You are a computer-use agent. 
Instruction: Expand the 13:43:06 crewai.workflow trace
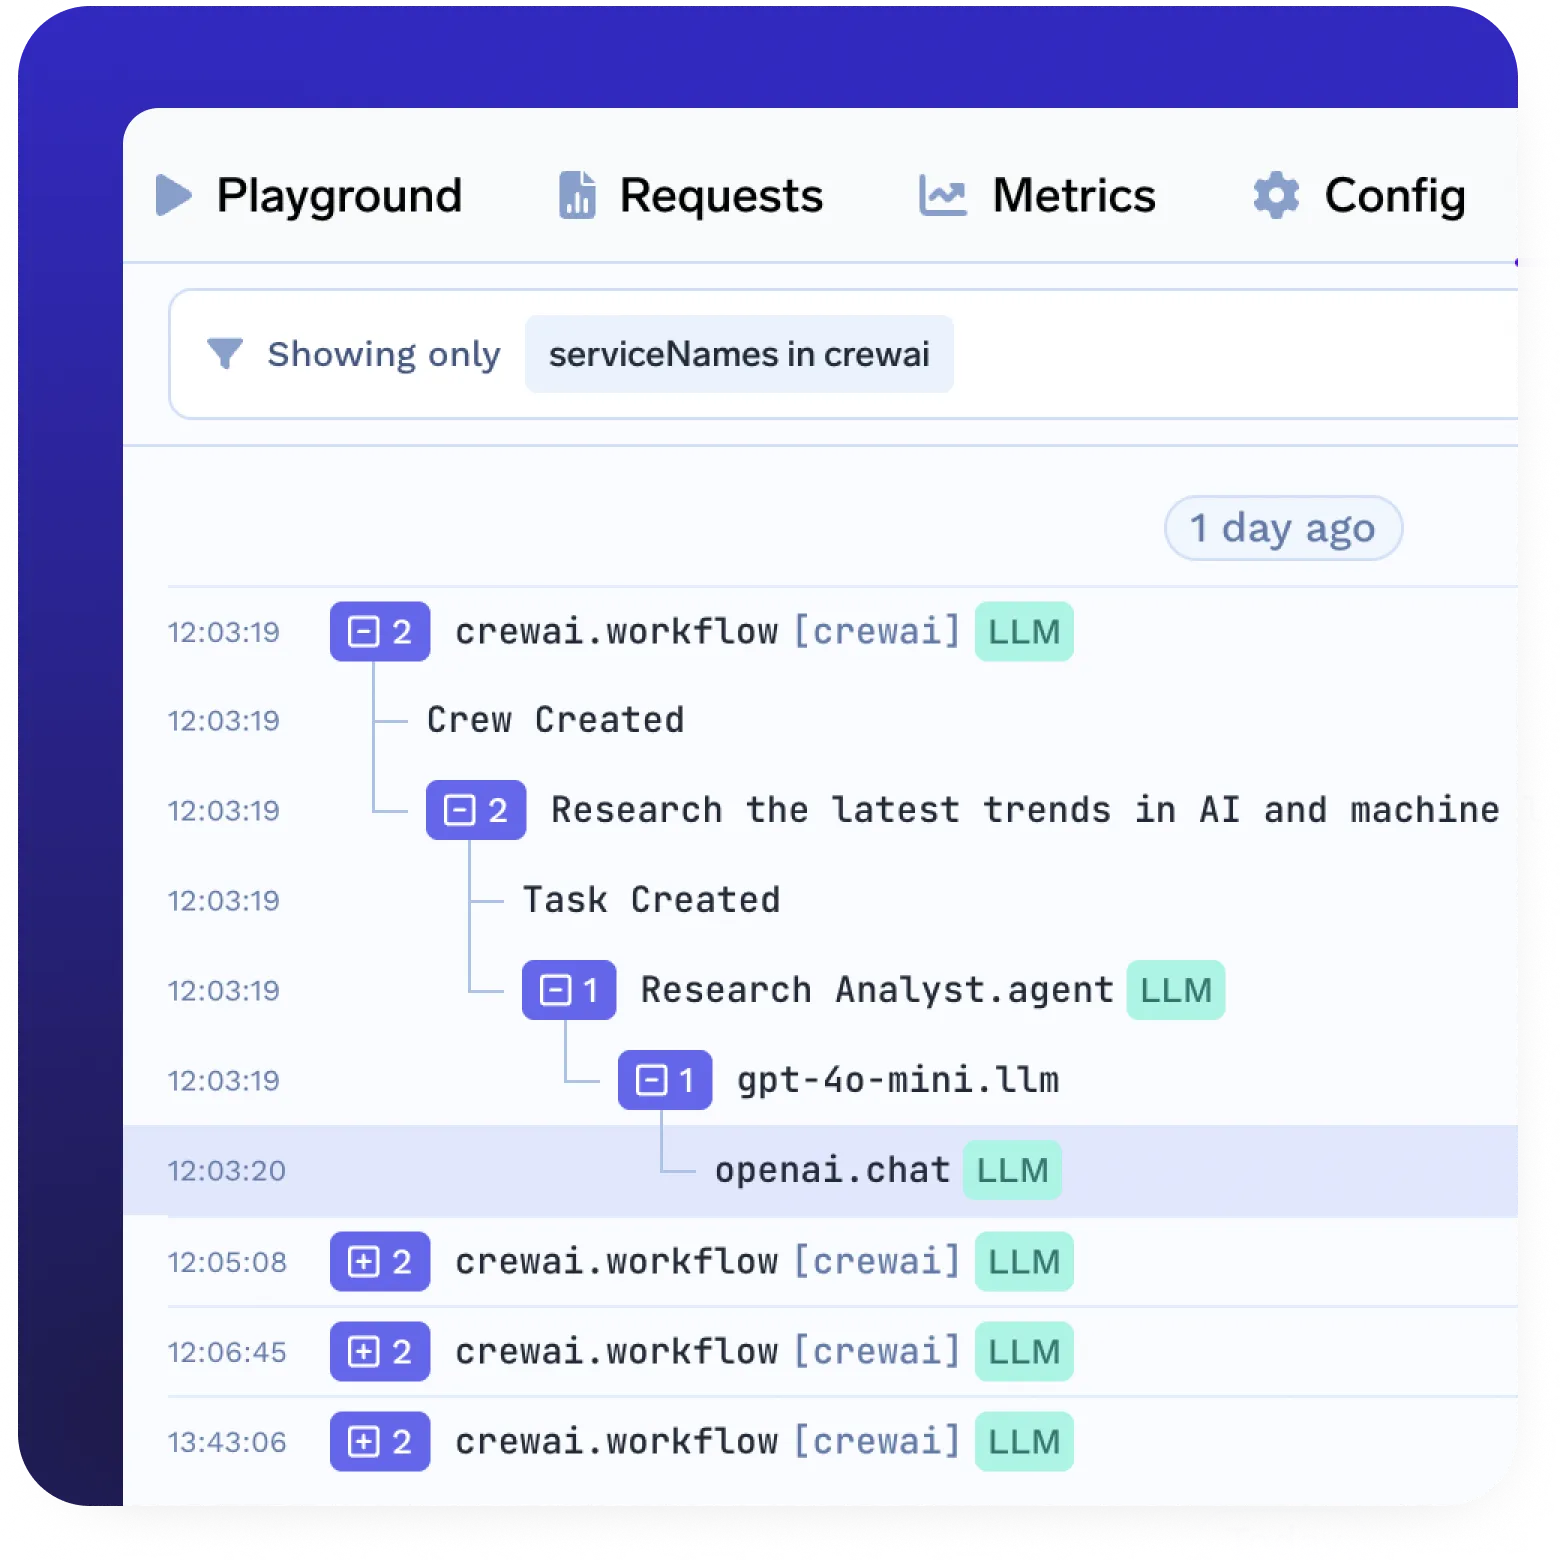pyautogui.click(x=380, y=1441)
